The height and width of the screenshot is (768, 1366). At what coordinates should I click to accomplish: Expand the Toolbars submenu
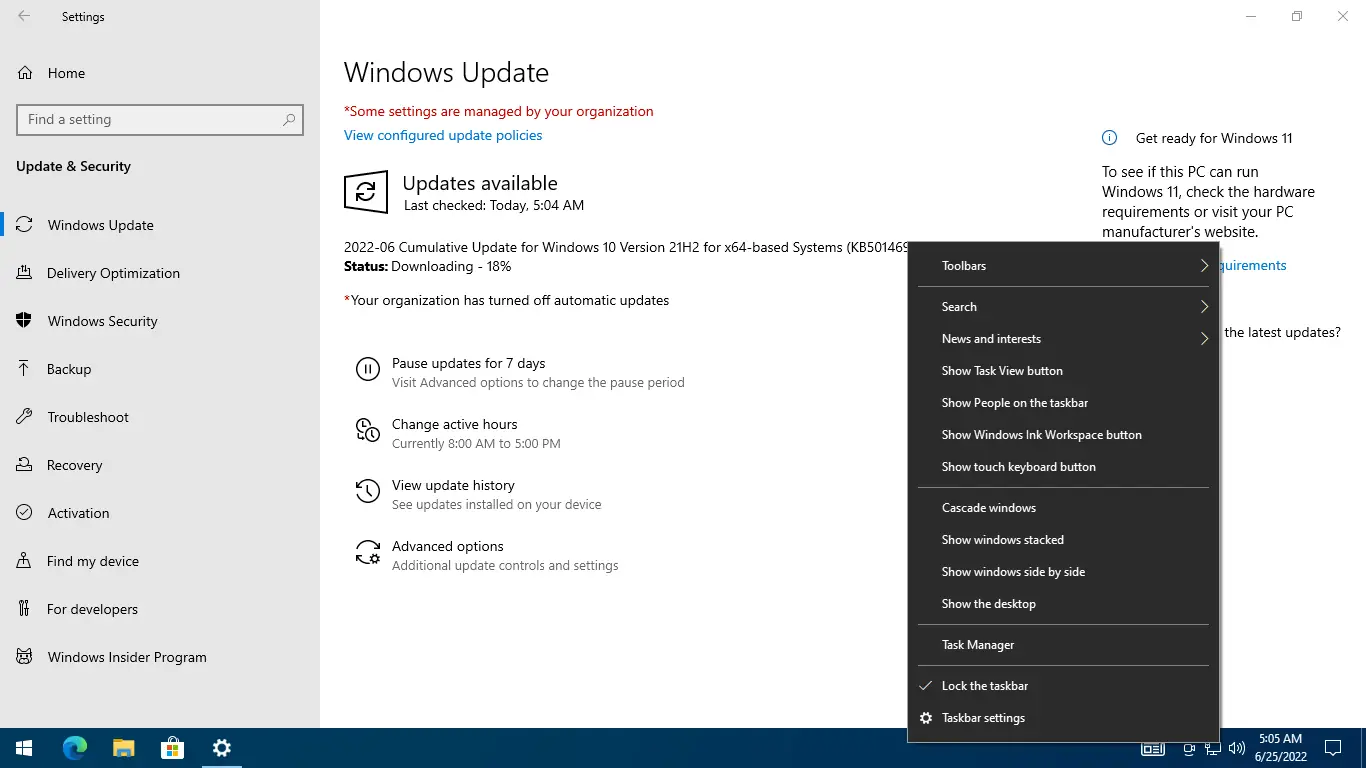point(1063,266)
